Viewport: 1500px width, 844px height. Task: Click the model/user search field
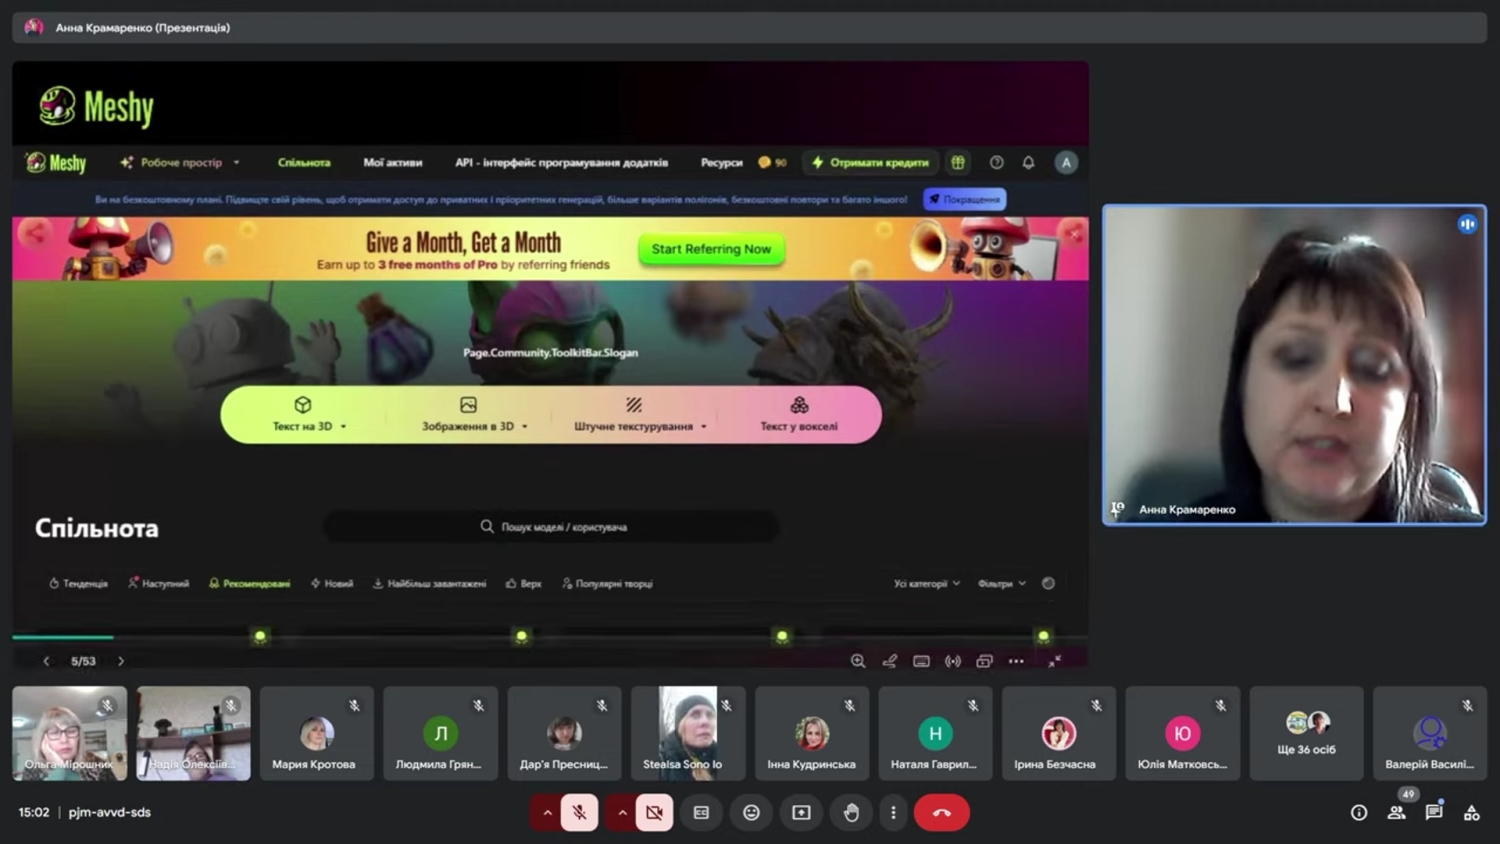coord(552,527)
